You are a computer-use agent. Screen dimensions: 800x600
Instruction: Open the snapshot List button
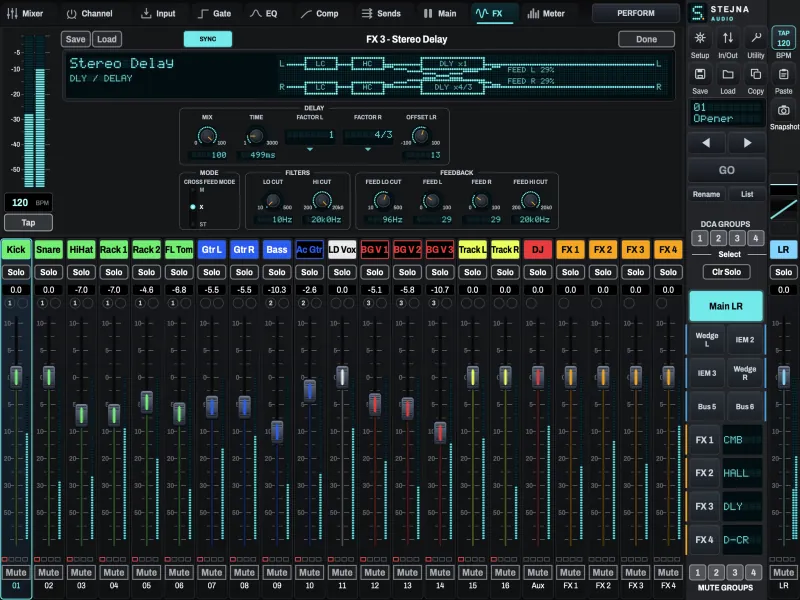point(747,194)
